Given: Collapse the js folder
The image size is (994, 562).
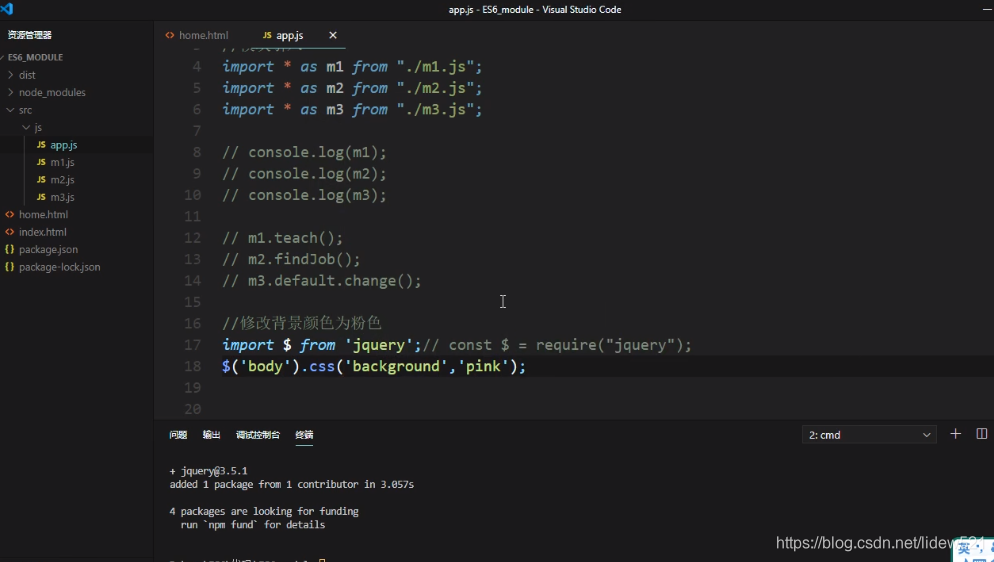Looking at the screenshot, I should [38, 127].
